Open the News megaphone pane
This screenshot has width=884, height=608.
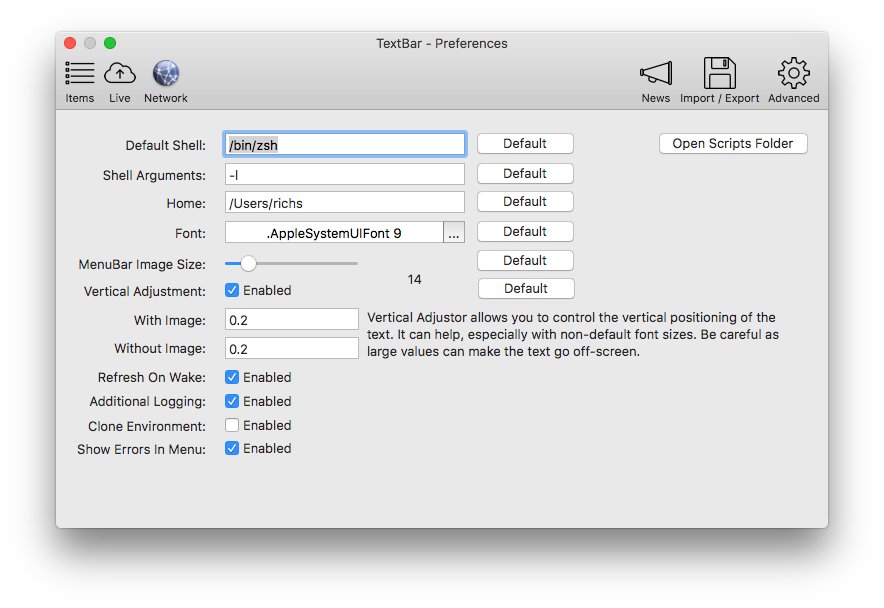click(x=656, y=82)
